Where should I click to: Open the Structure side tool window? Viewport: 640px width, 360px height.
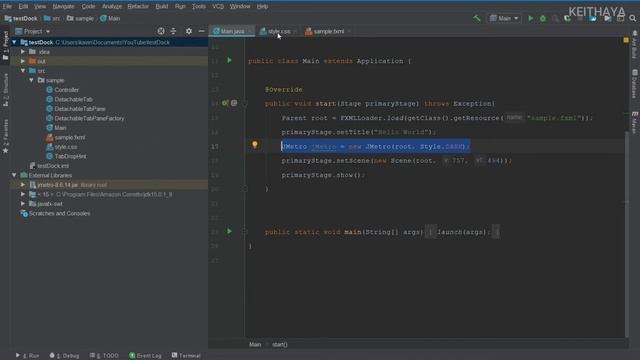click(x=5, y=90)
